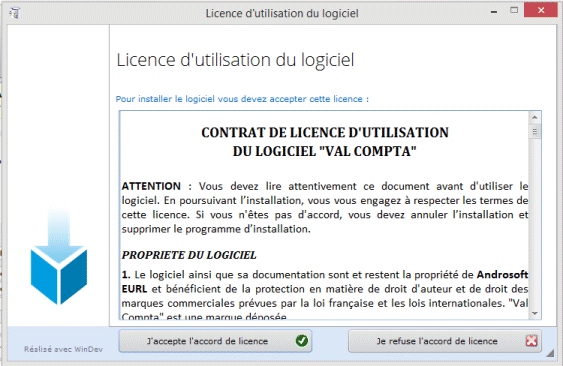
Task: Click "Pour installer le logiciel vous devez accepter" text
Action: pos(242,99)
